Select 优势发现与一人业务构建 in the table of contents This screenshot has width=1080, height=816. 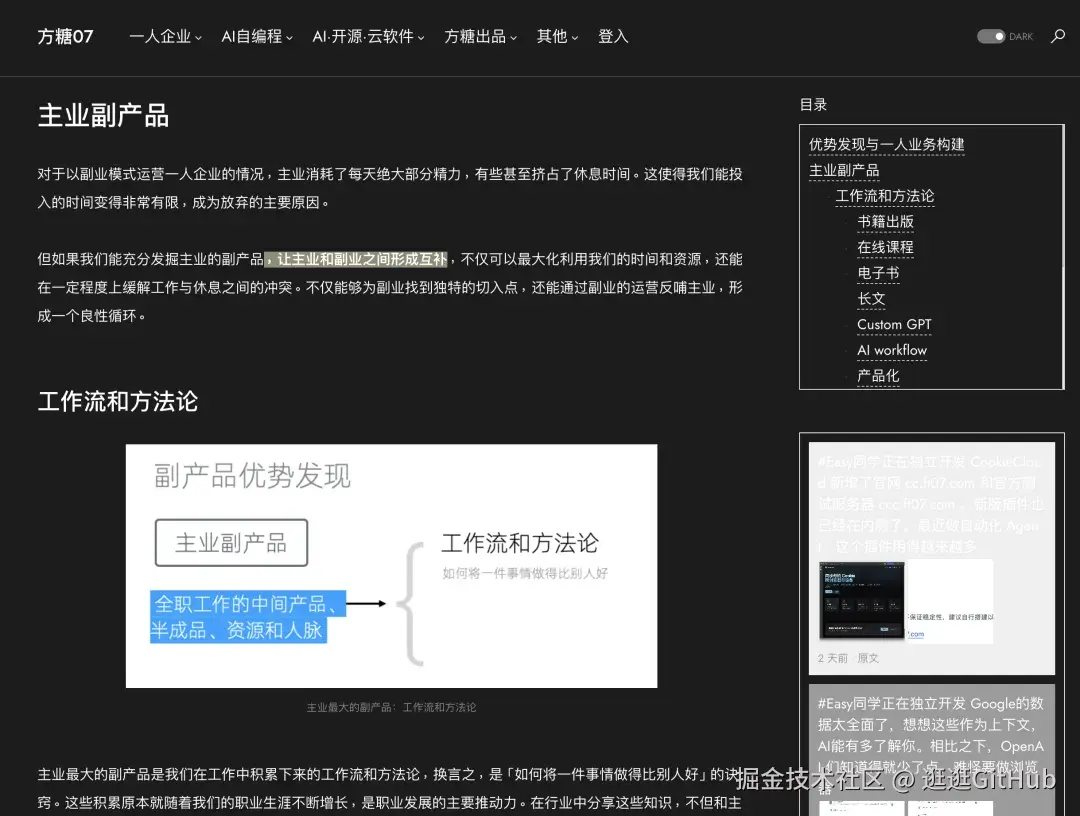coord(886,144)
